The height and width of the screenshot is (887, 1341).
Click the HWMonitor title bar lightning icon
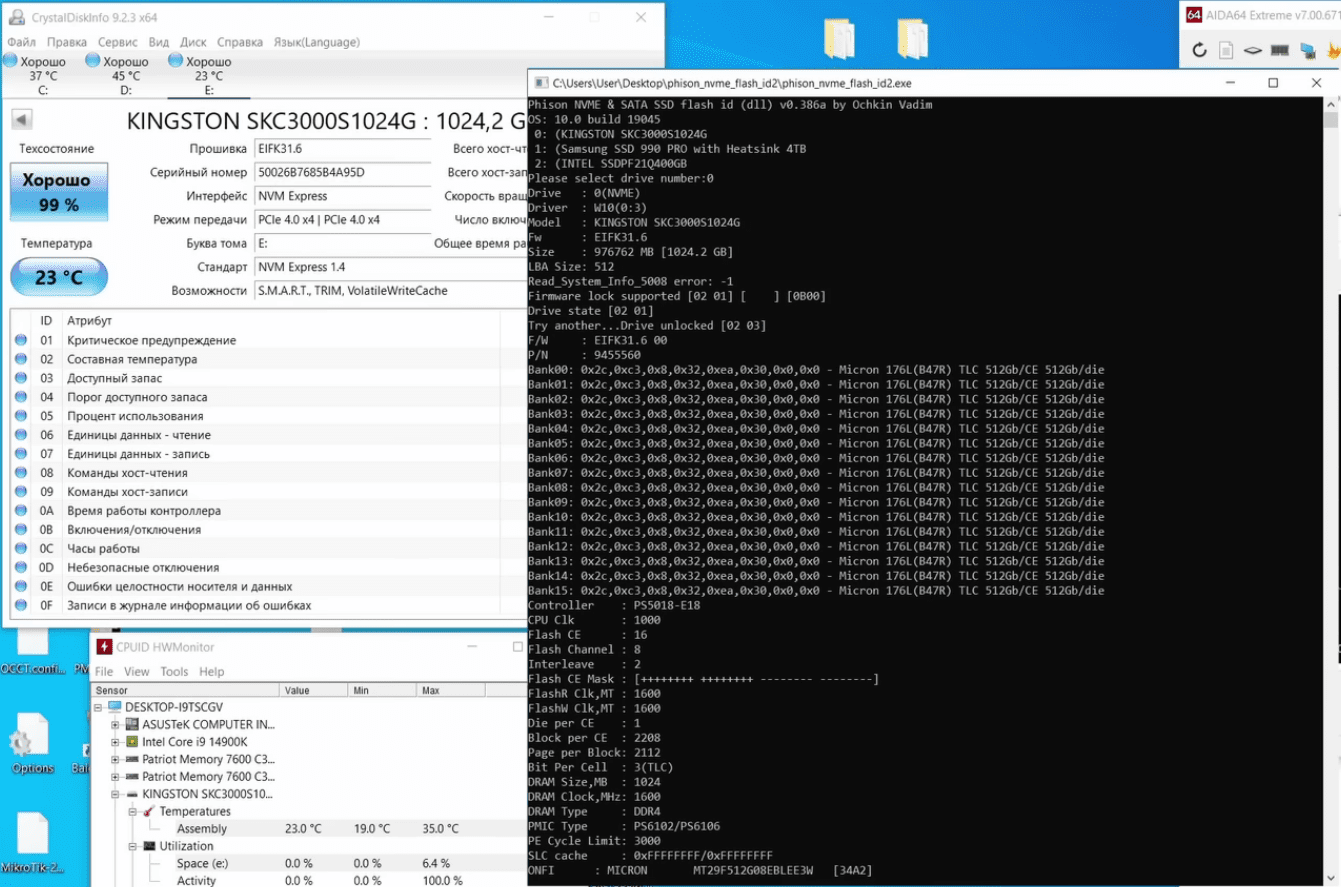pos(104,647)
